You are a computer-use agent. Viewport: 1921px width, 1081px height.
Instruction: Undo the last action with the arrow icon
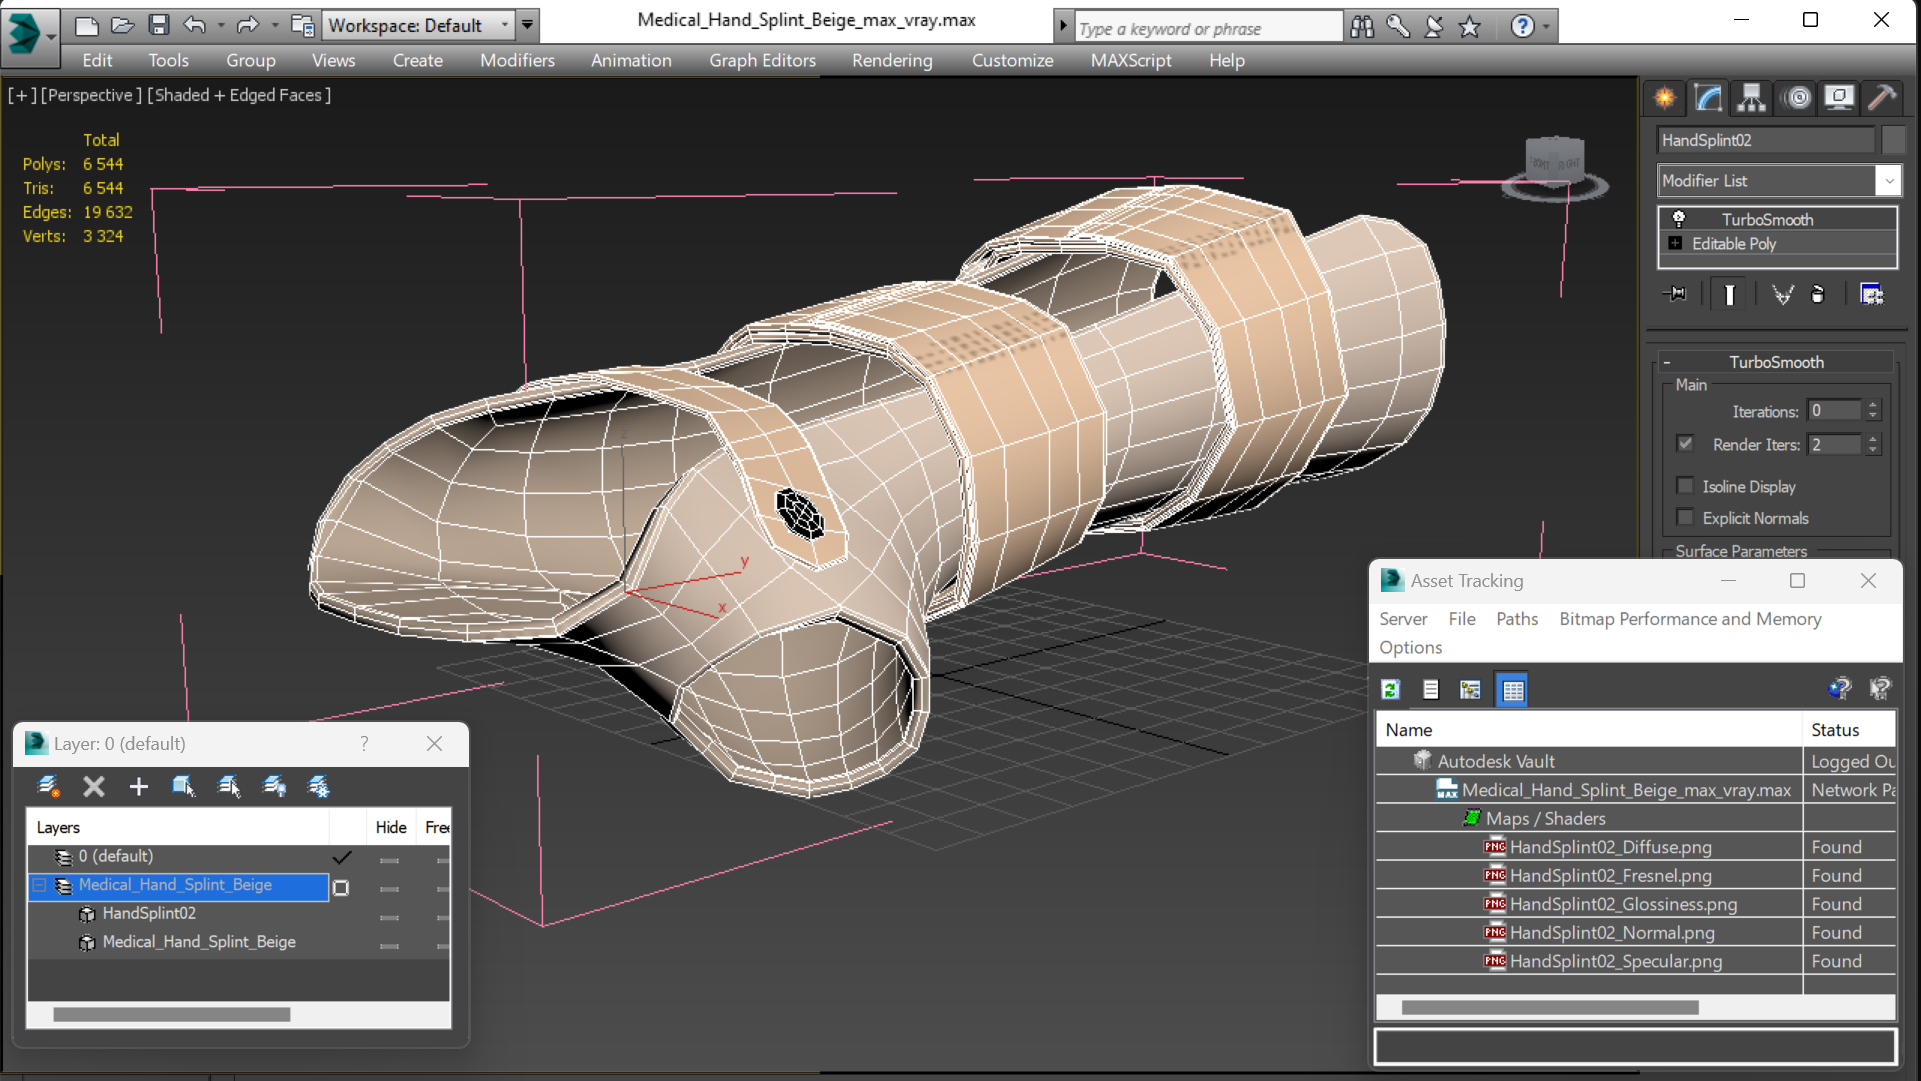(x=195, y=25)
